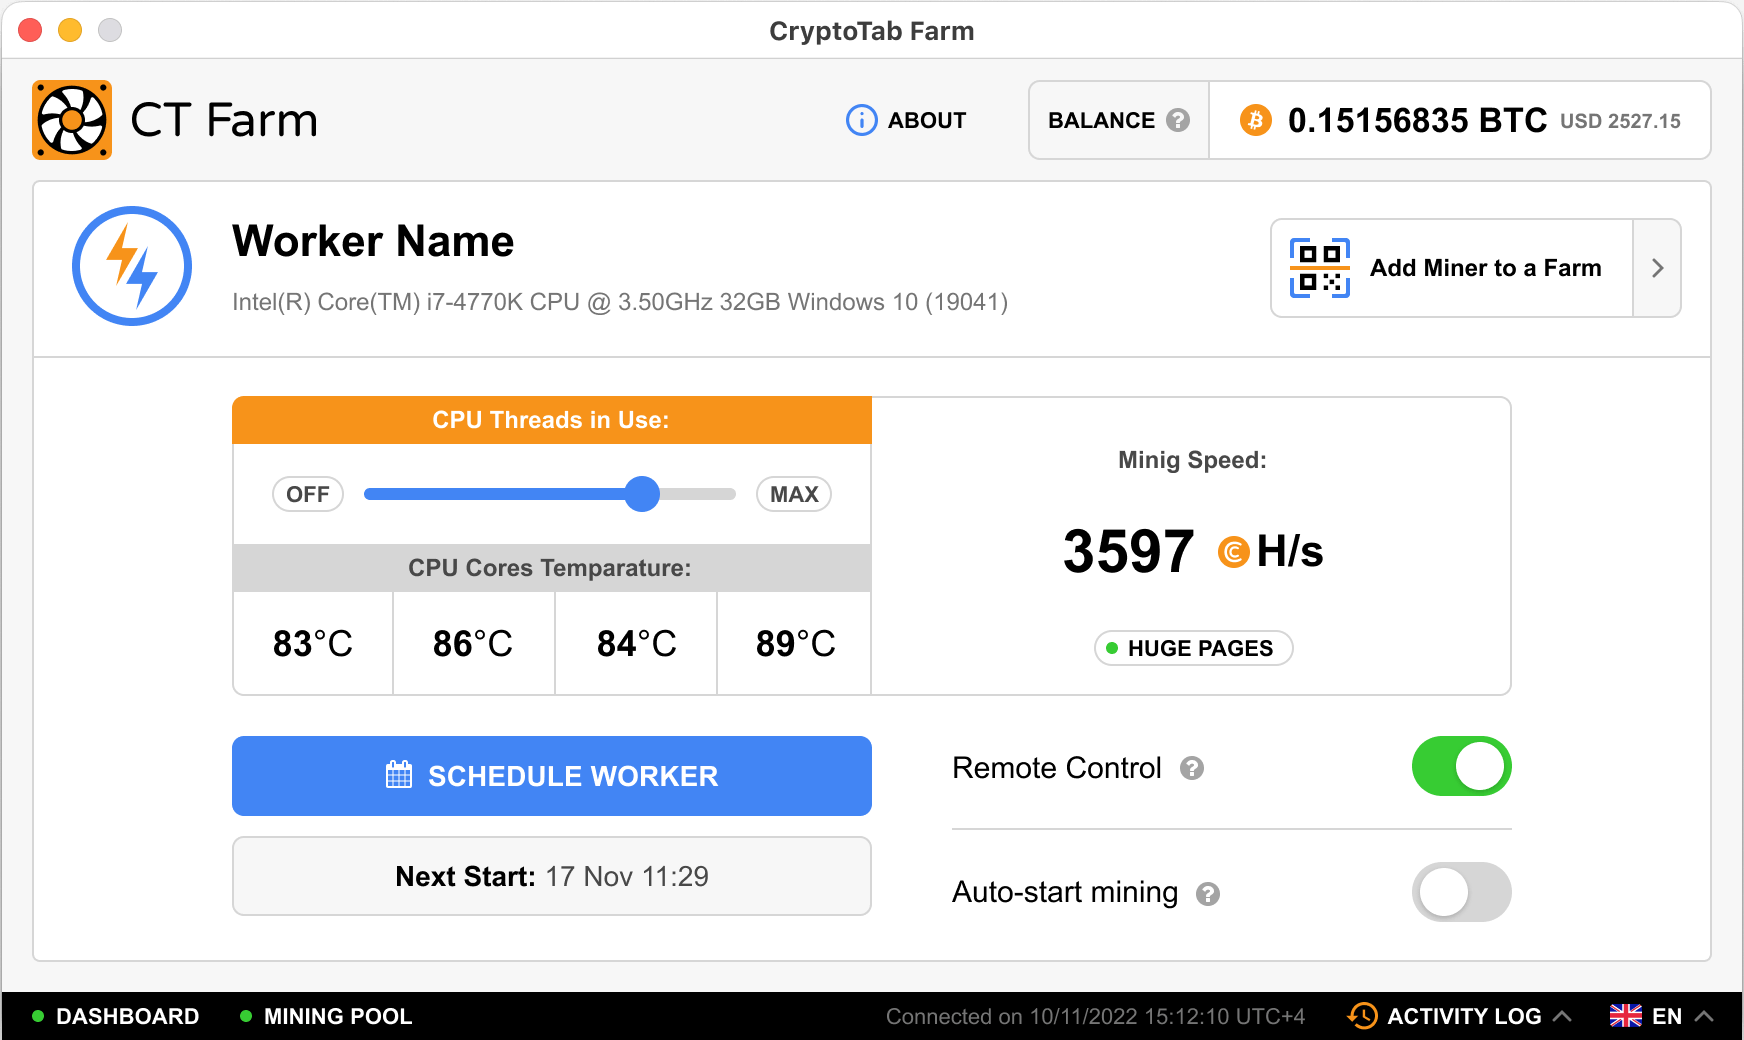Click the 89°C core temperature cell
Image resolution: width=1744 pixels, height=1040 pixels.
(795, 643)
